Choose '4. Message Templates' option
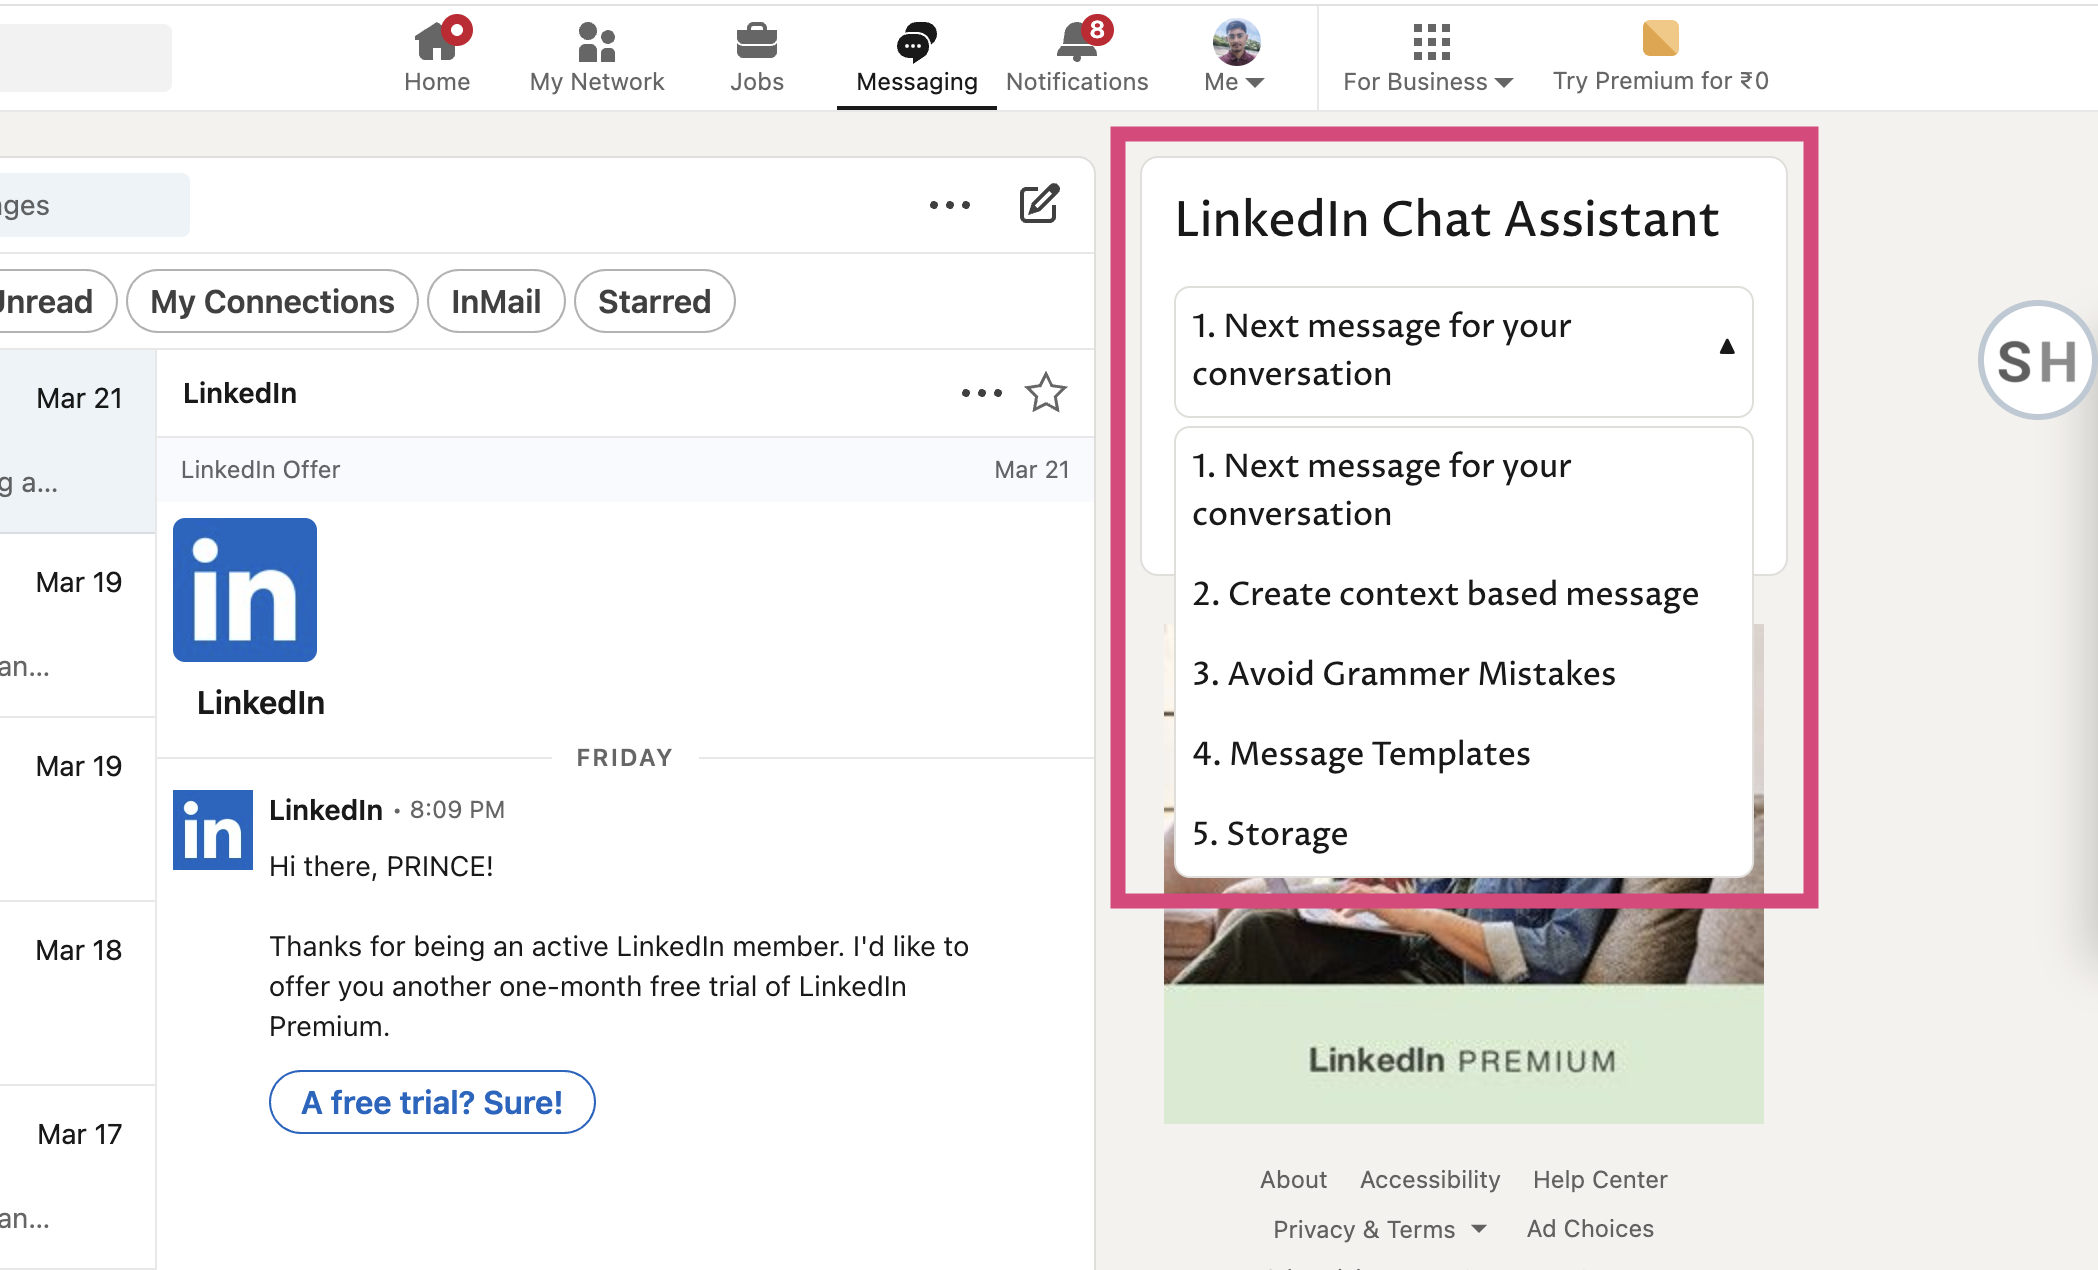 [1464, 754]
